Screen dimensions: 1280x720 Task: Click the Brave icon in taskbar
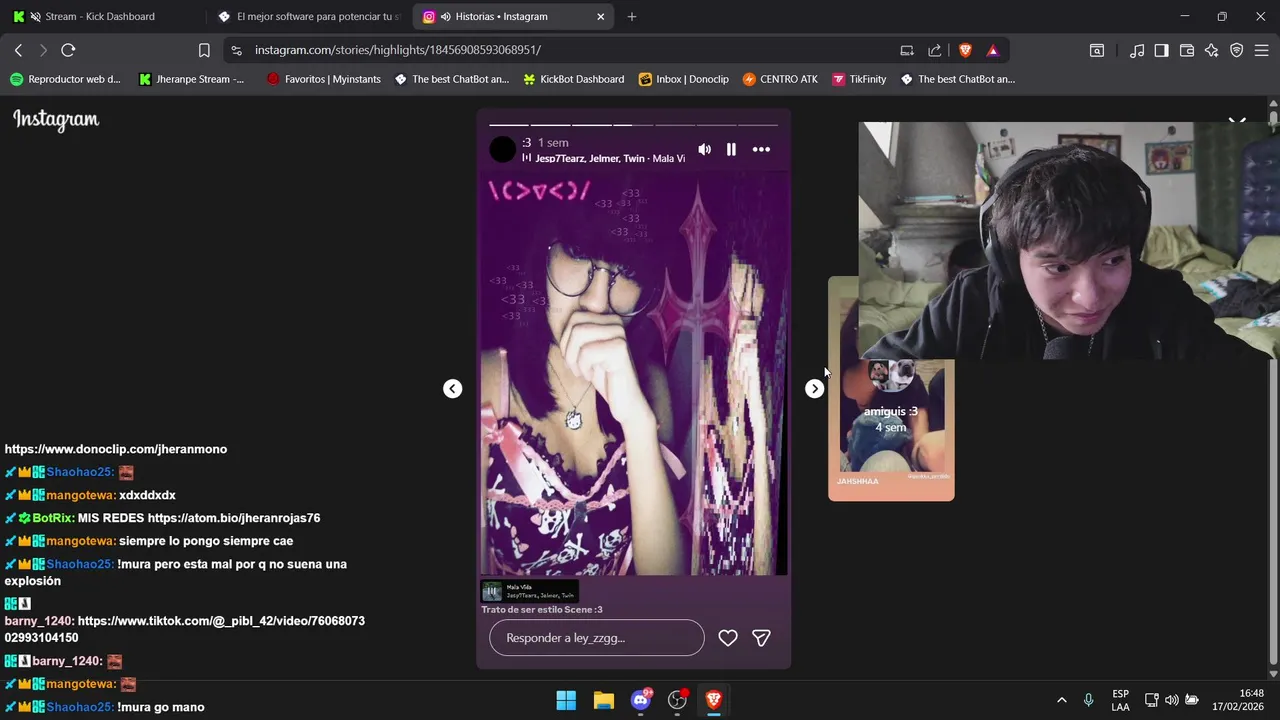(x=714, y=700)
